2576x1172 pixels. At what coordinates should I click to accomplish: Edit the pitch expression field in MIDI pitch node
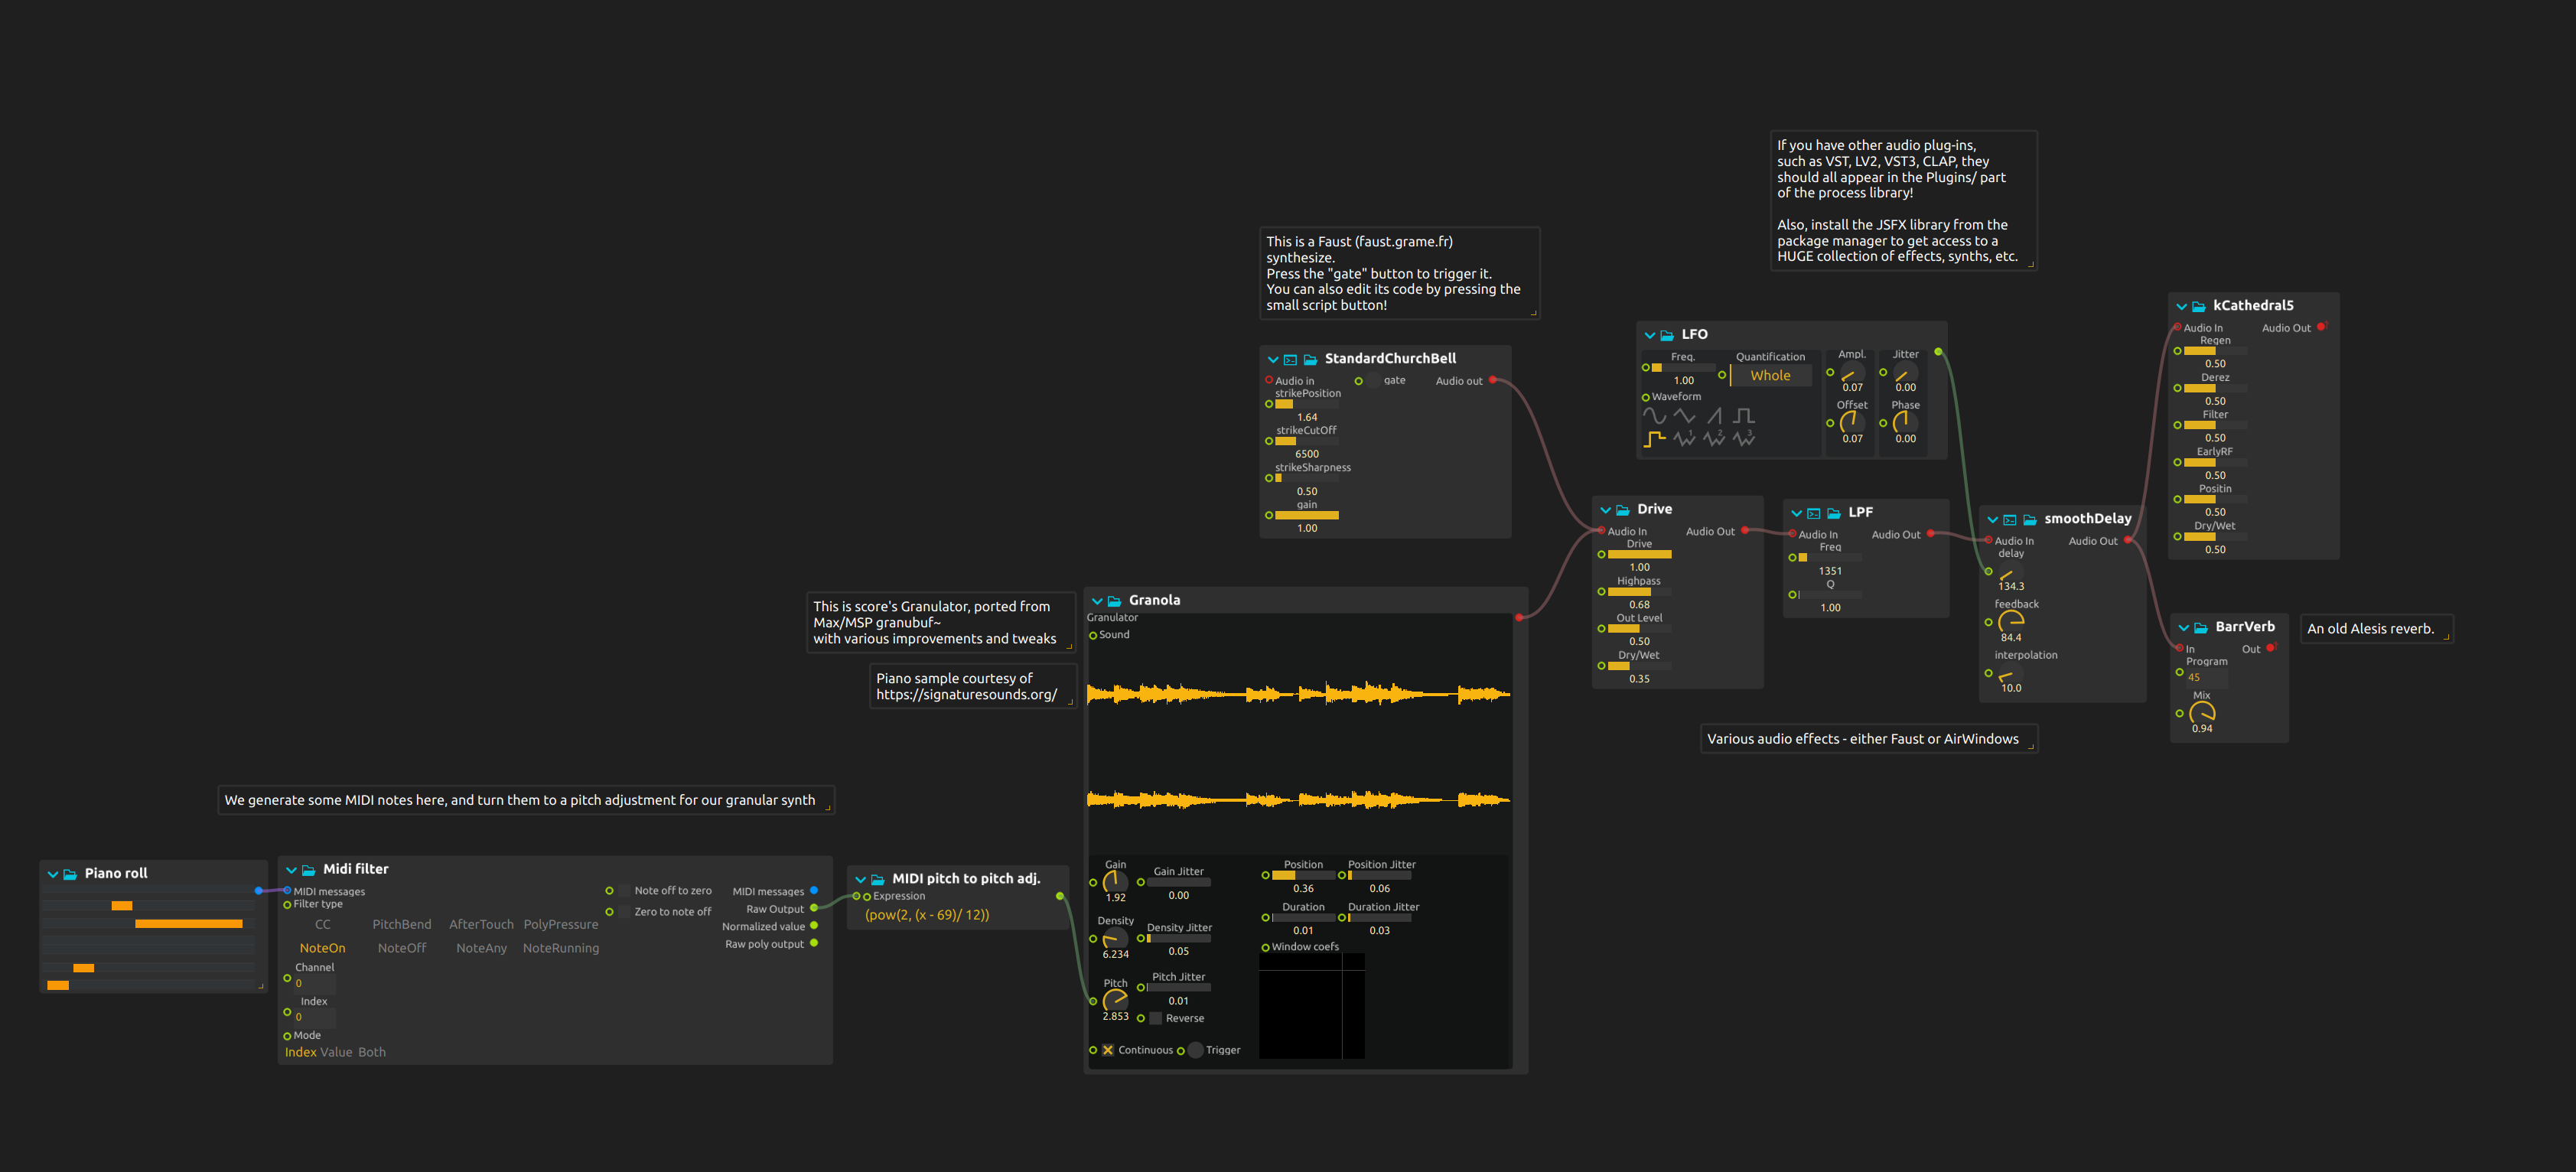(927, 915)
